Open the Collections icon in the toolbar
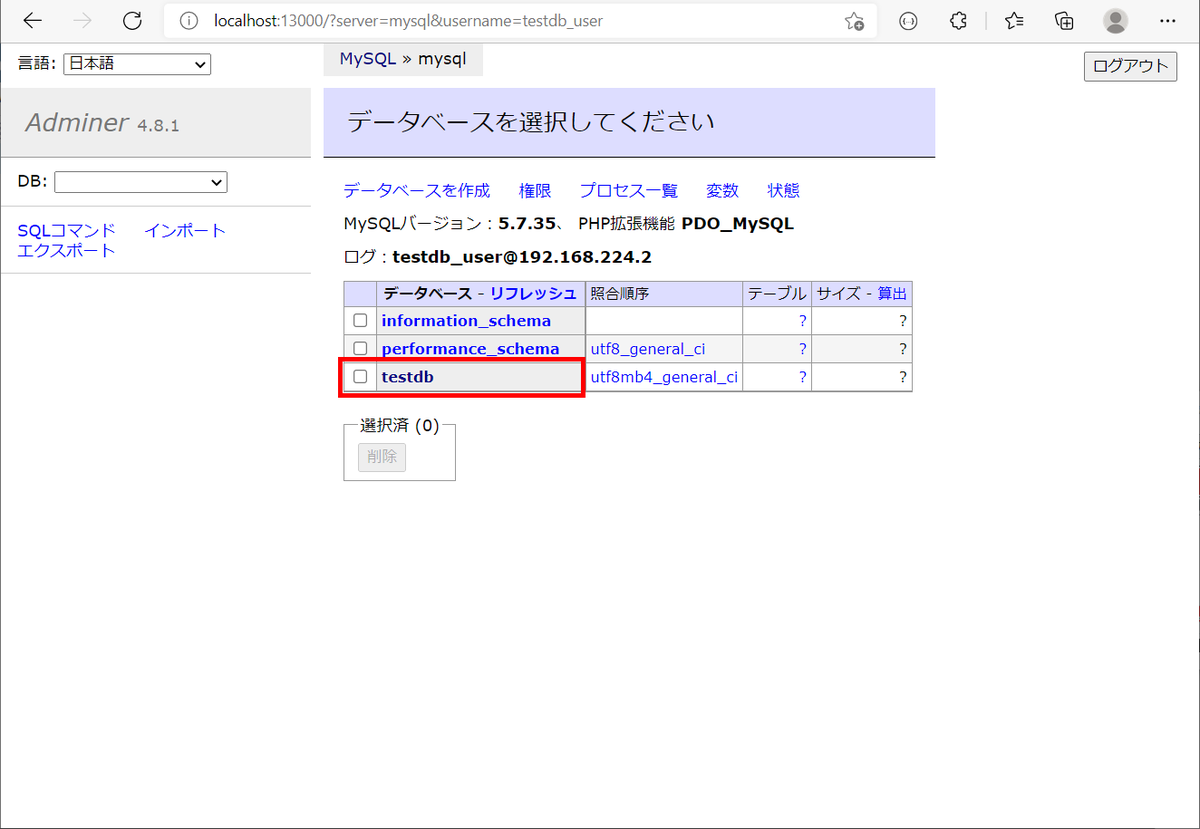 coord(1064,20)
